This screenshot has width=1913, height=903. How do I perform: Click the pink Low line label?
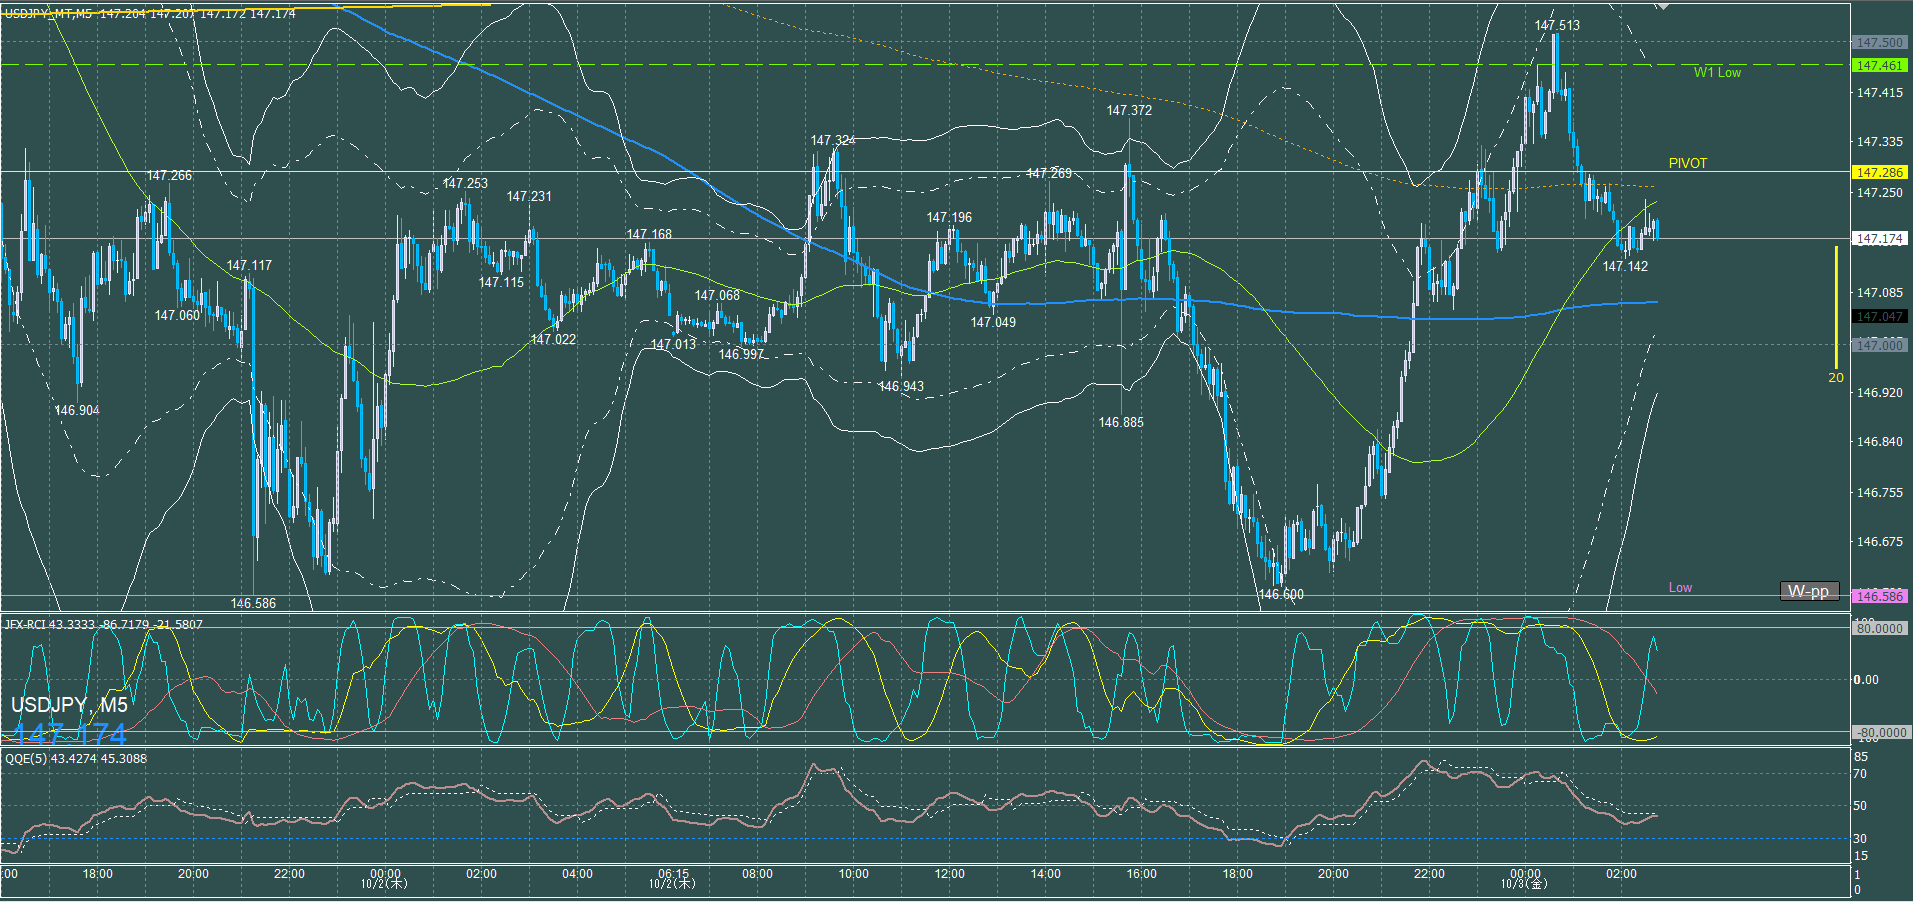click(1680, 587)
